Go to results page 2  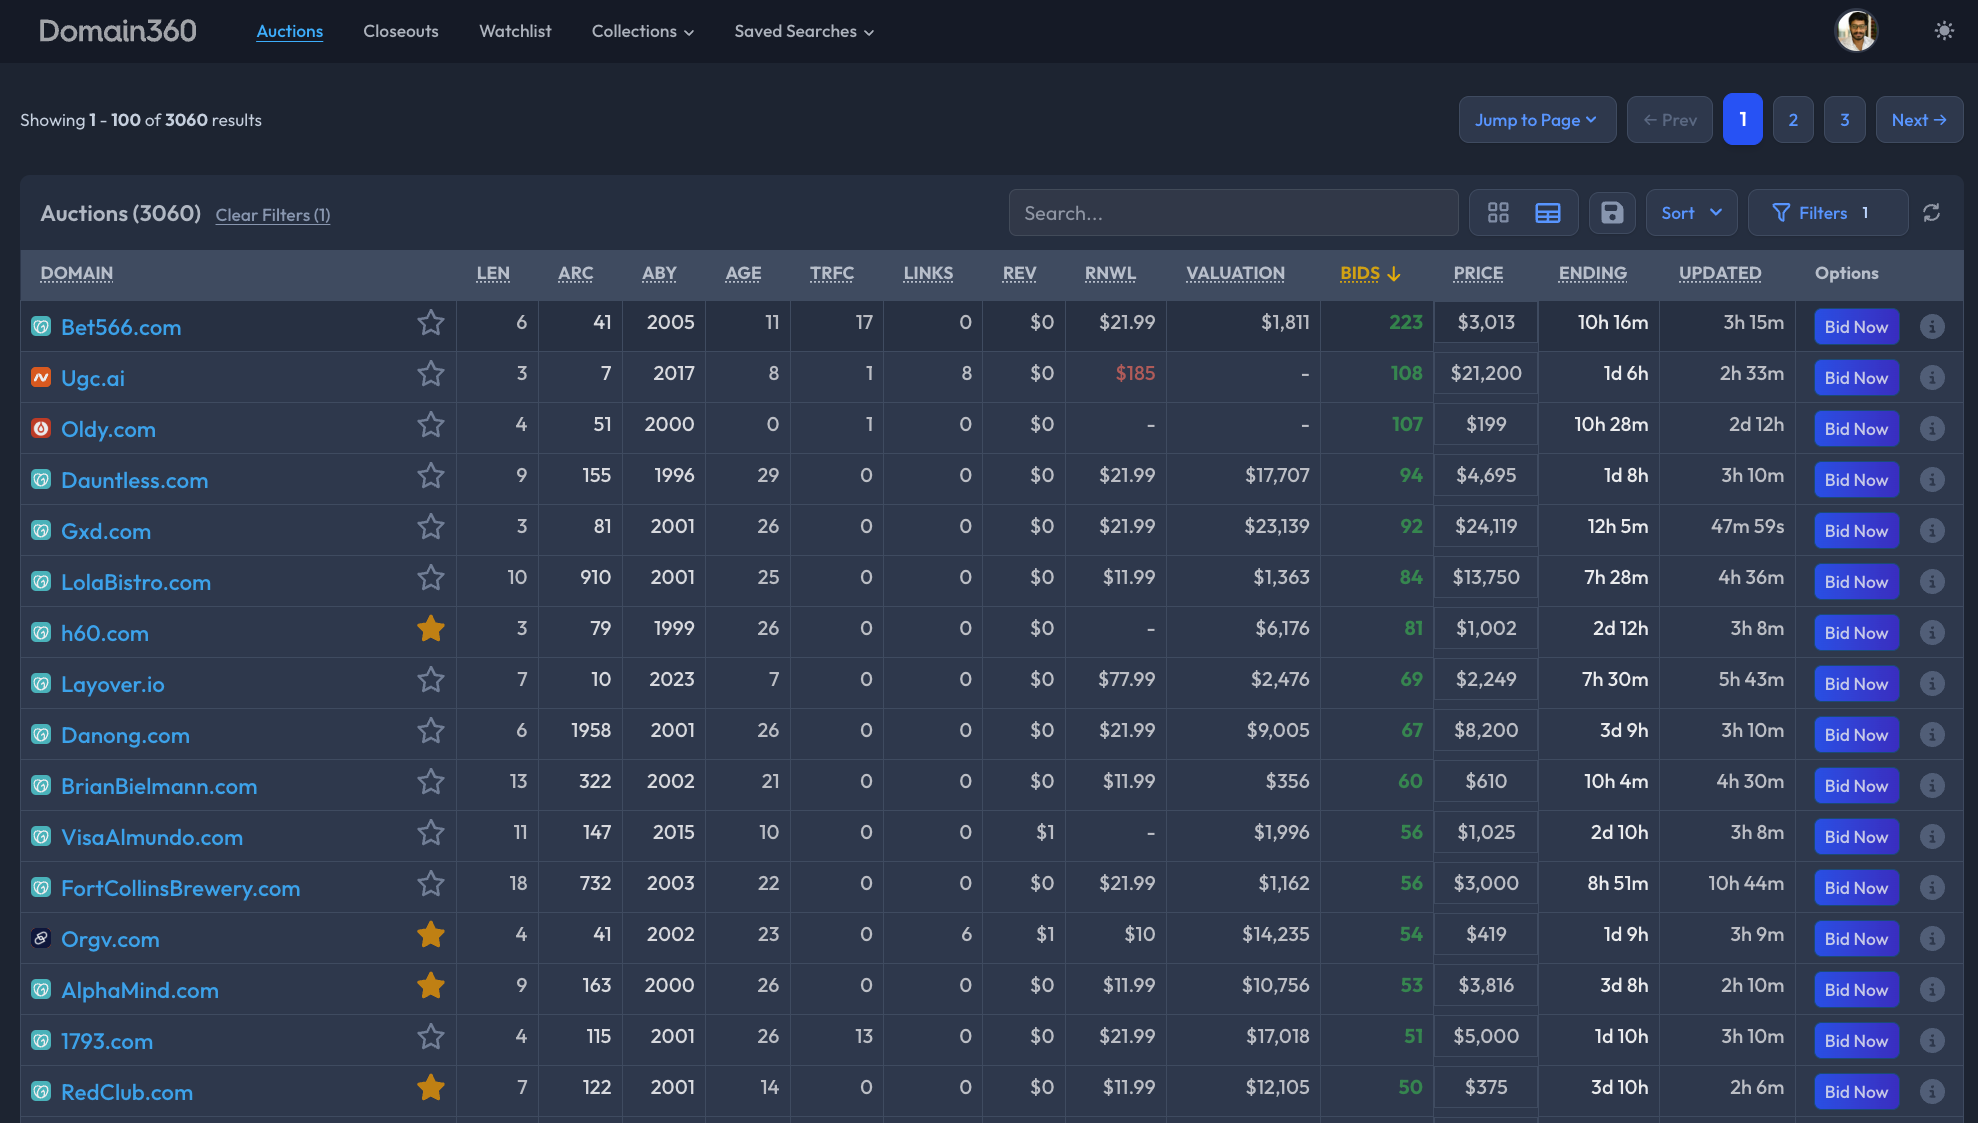click(x=1793, y=120)
